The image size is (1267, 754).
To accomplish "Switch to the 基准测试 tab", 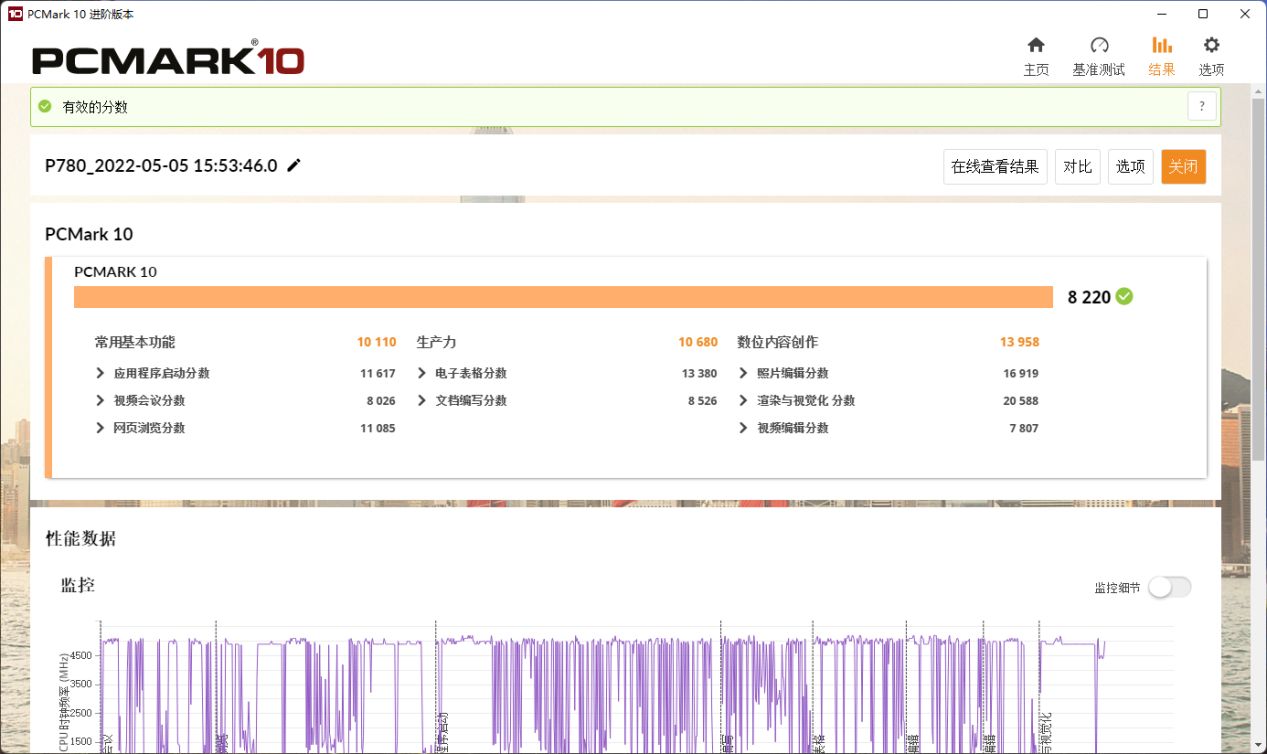I will click(1099, 45).
